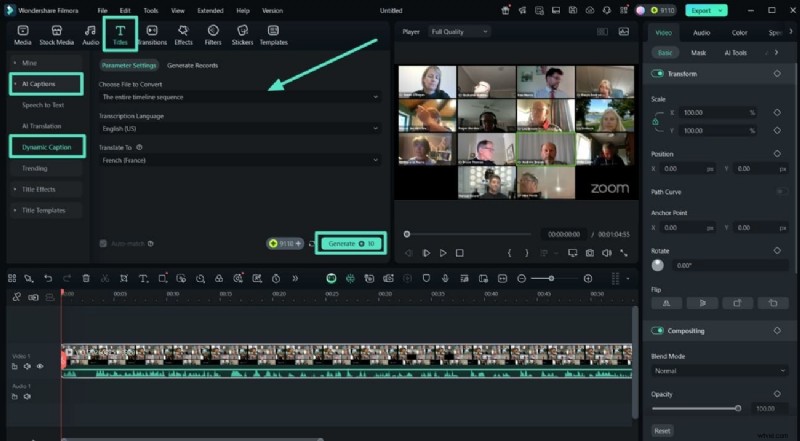Open the Transitions library

[151, 35]
